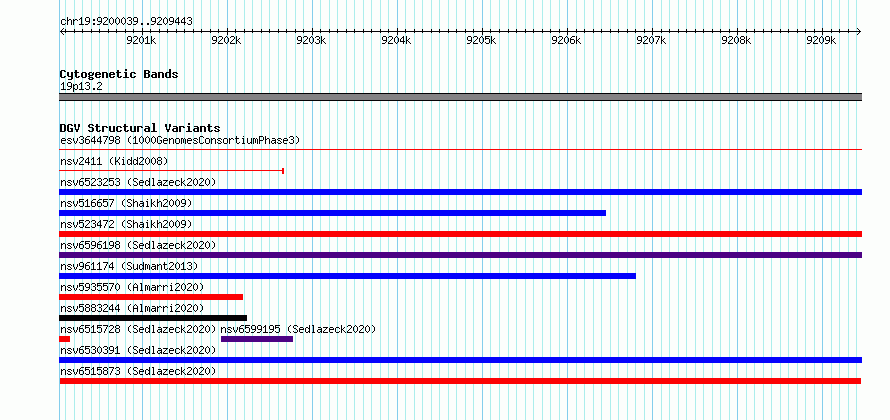The height and width of the screenshot is (420, 890).
Task: Click the 9205k ruler position
Action: [x=481, y=40]
